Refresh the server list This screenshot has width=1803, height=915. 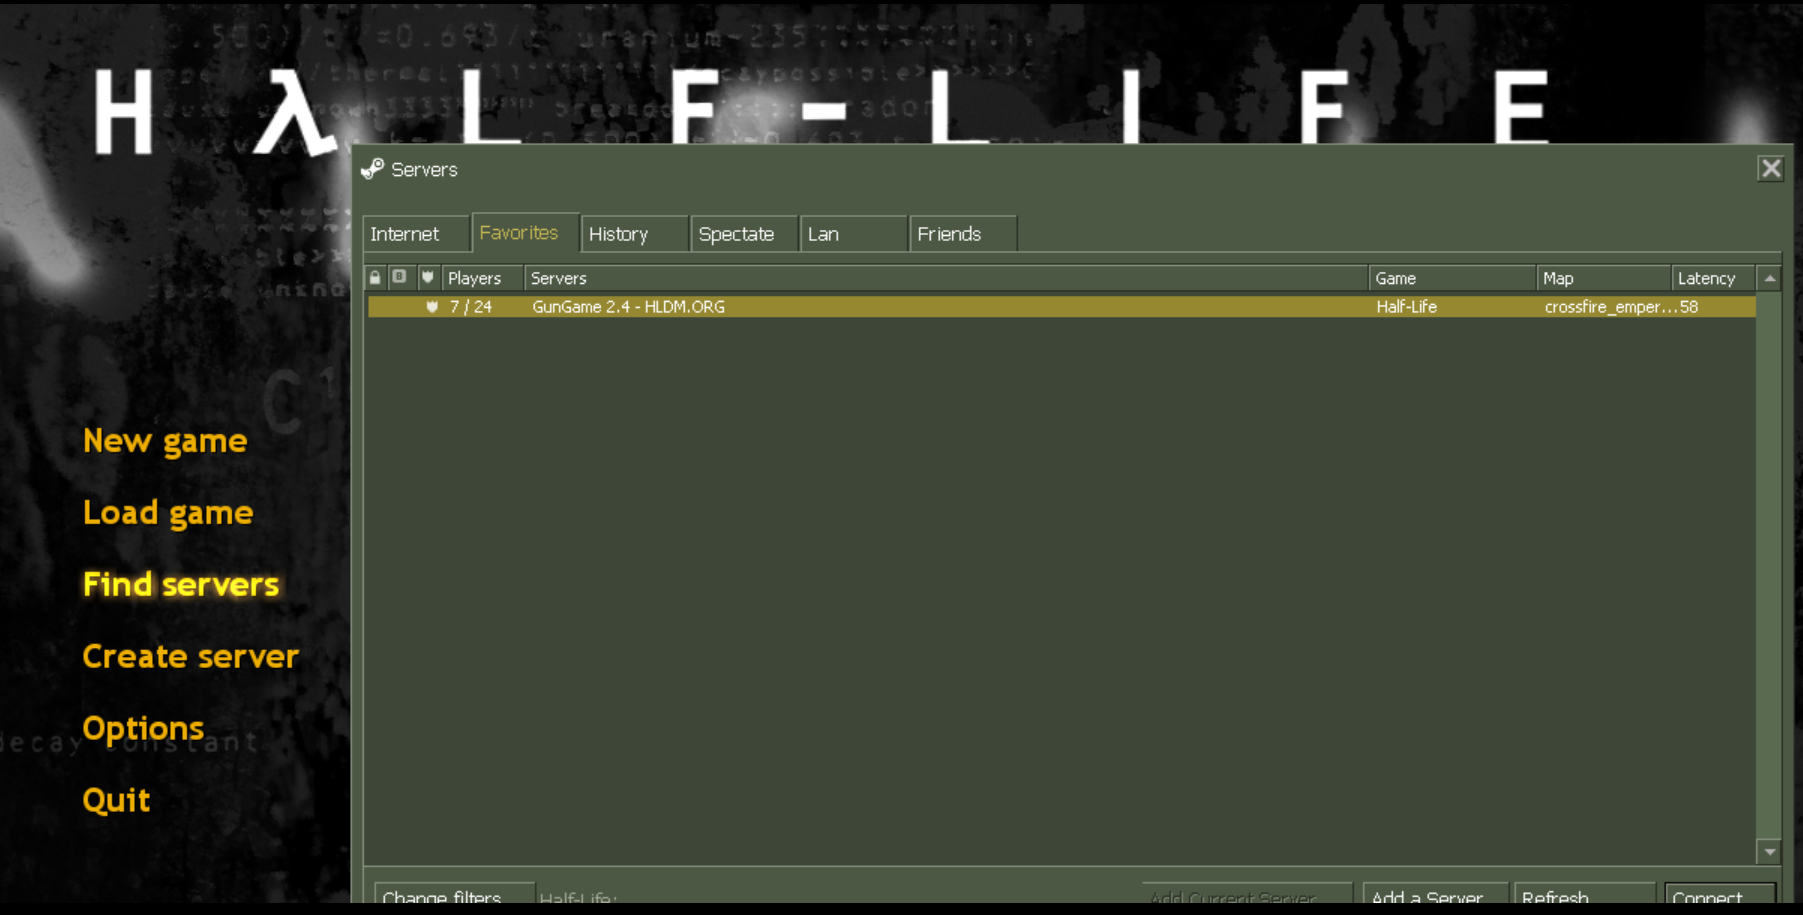(1585, 894)
